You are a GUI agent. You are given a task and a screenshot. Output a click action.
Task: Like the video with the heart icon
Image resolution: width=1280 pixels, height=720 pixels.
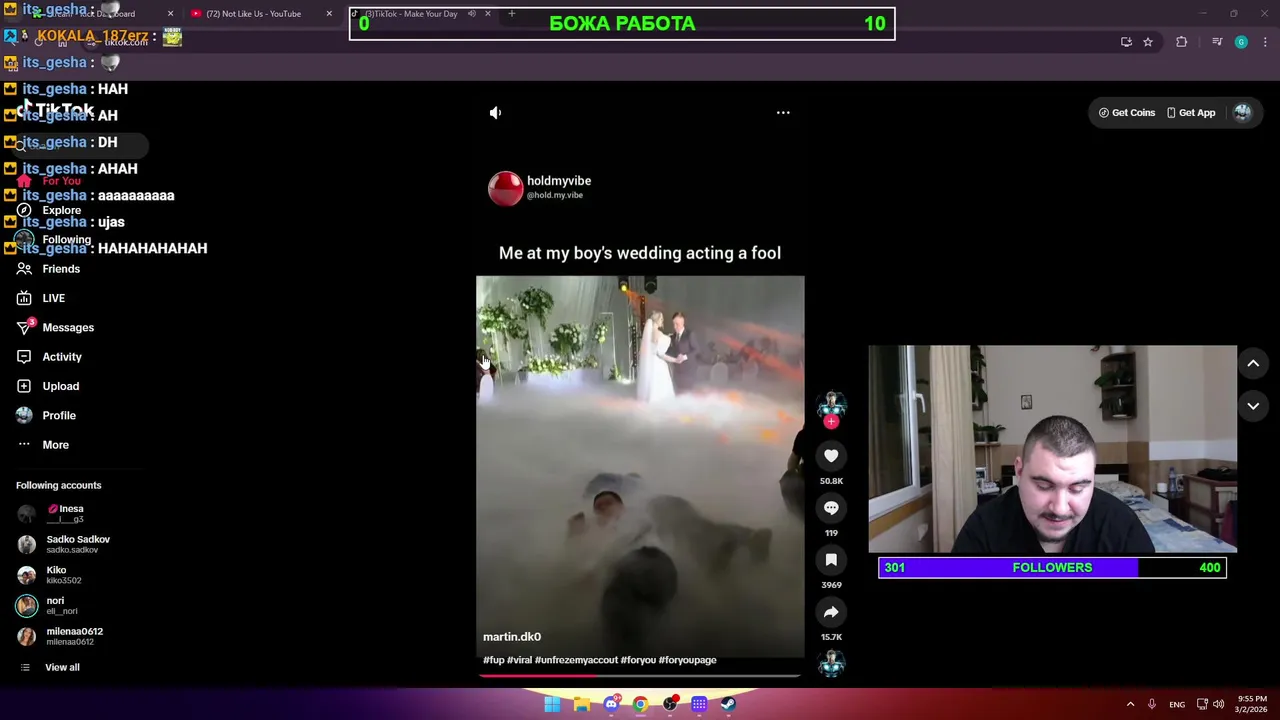[x=831, y=456]
